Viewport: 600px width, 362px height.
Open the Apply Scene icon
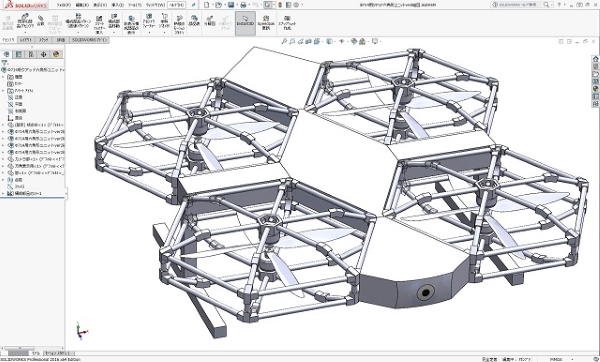tap(362, 41)
